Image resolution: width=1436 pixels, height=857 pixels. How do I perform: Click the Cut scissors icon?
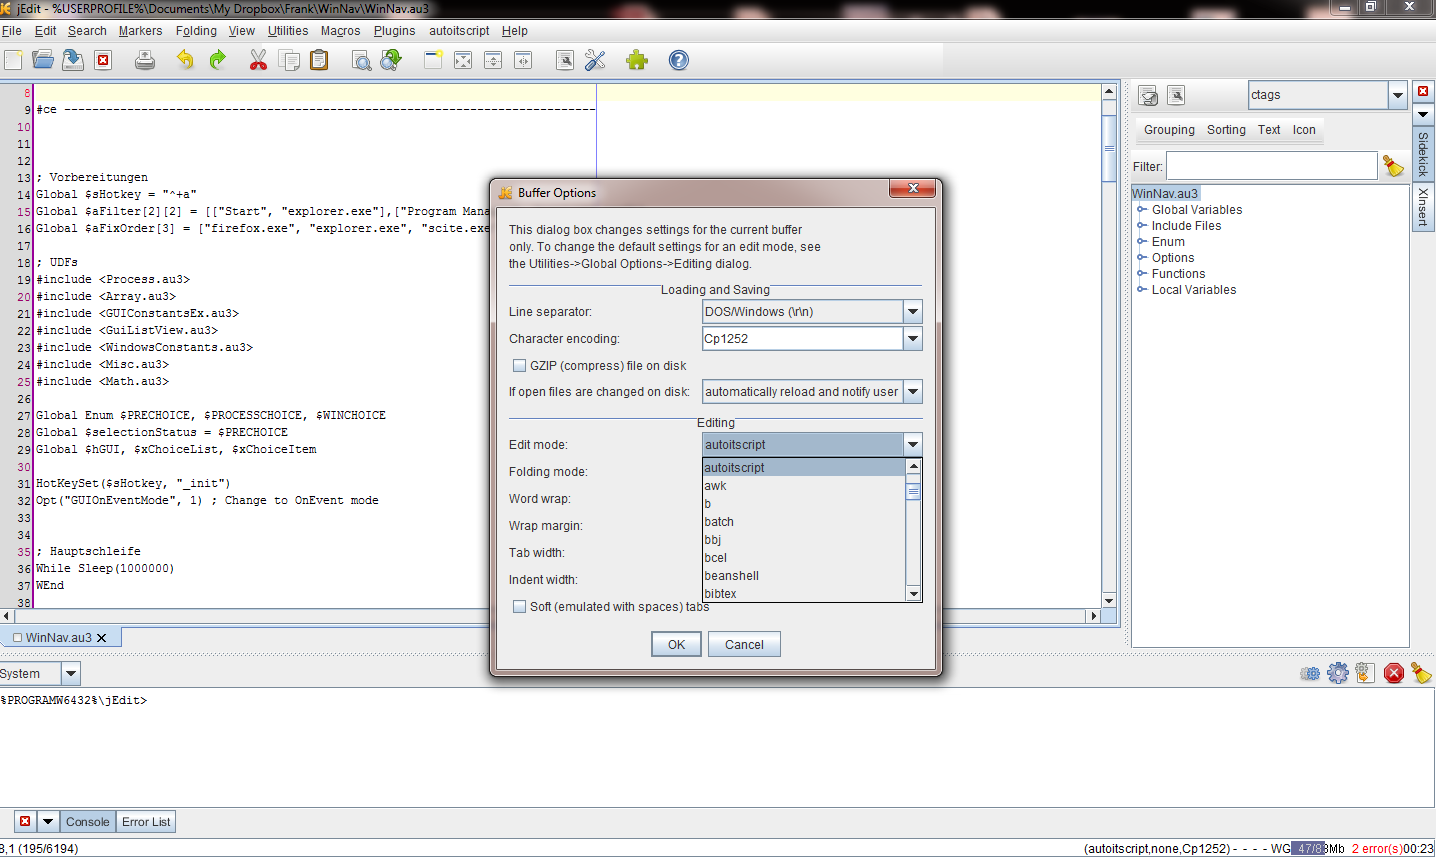click(x=258, y=60)
